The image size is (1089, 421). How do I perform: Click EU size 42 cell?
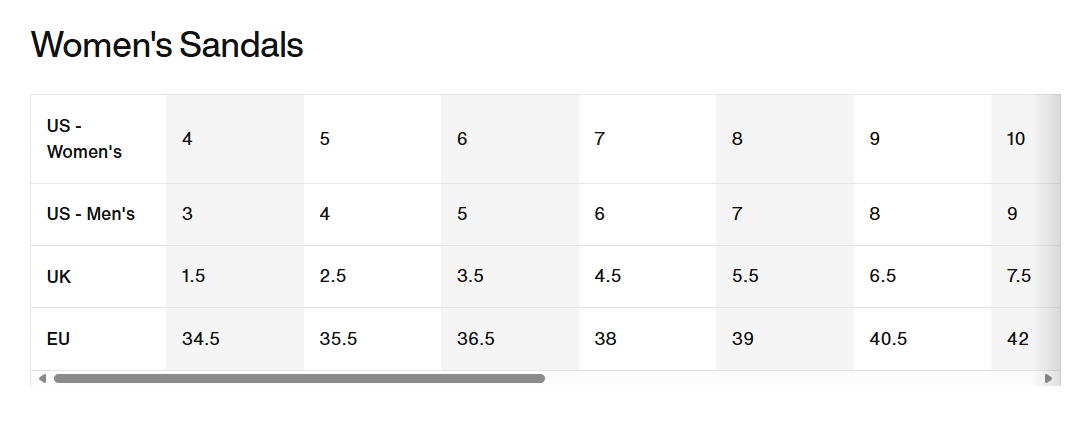(x=1026, y=339)
